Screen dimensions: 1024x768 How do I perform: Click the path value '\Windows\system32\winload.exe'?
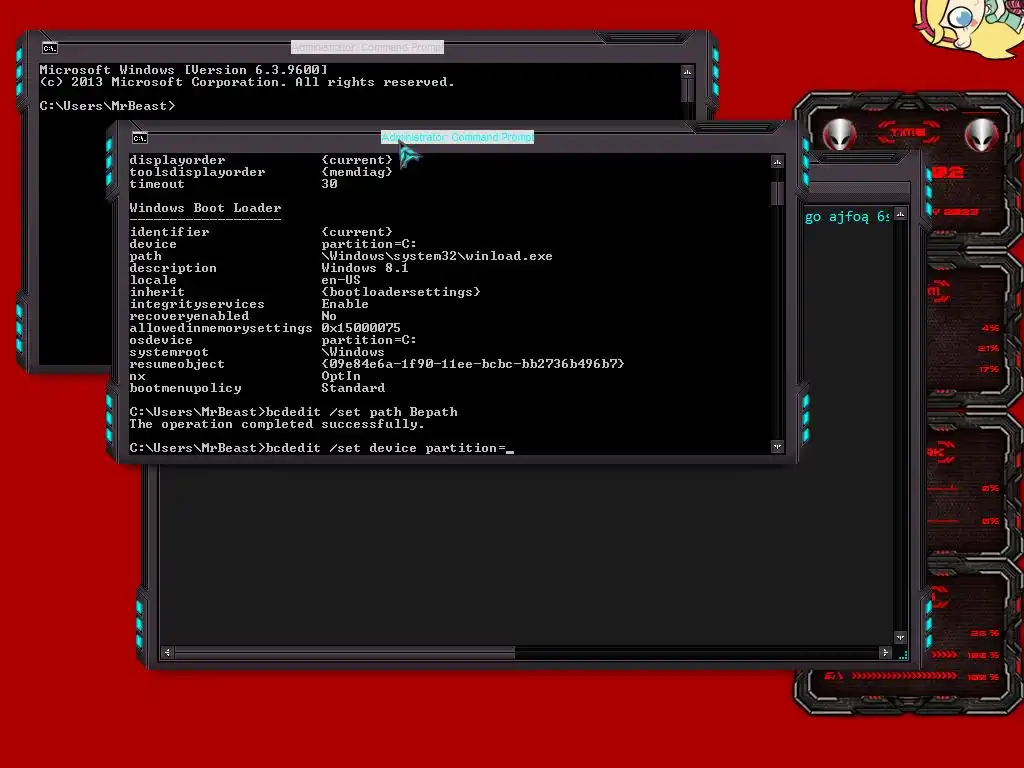pyautogui.click(x=437, y=256)
